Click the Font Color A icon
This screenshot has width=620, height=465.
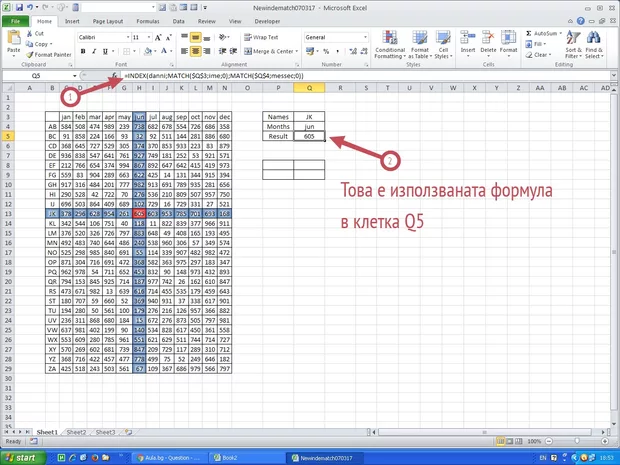coord(164,51)
